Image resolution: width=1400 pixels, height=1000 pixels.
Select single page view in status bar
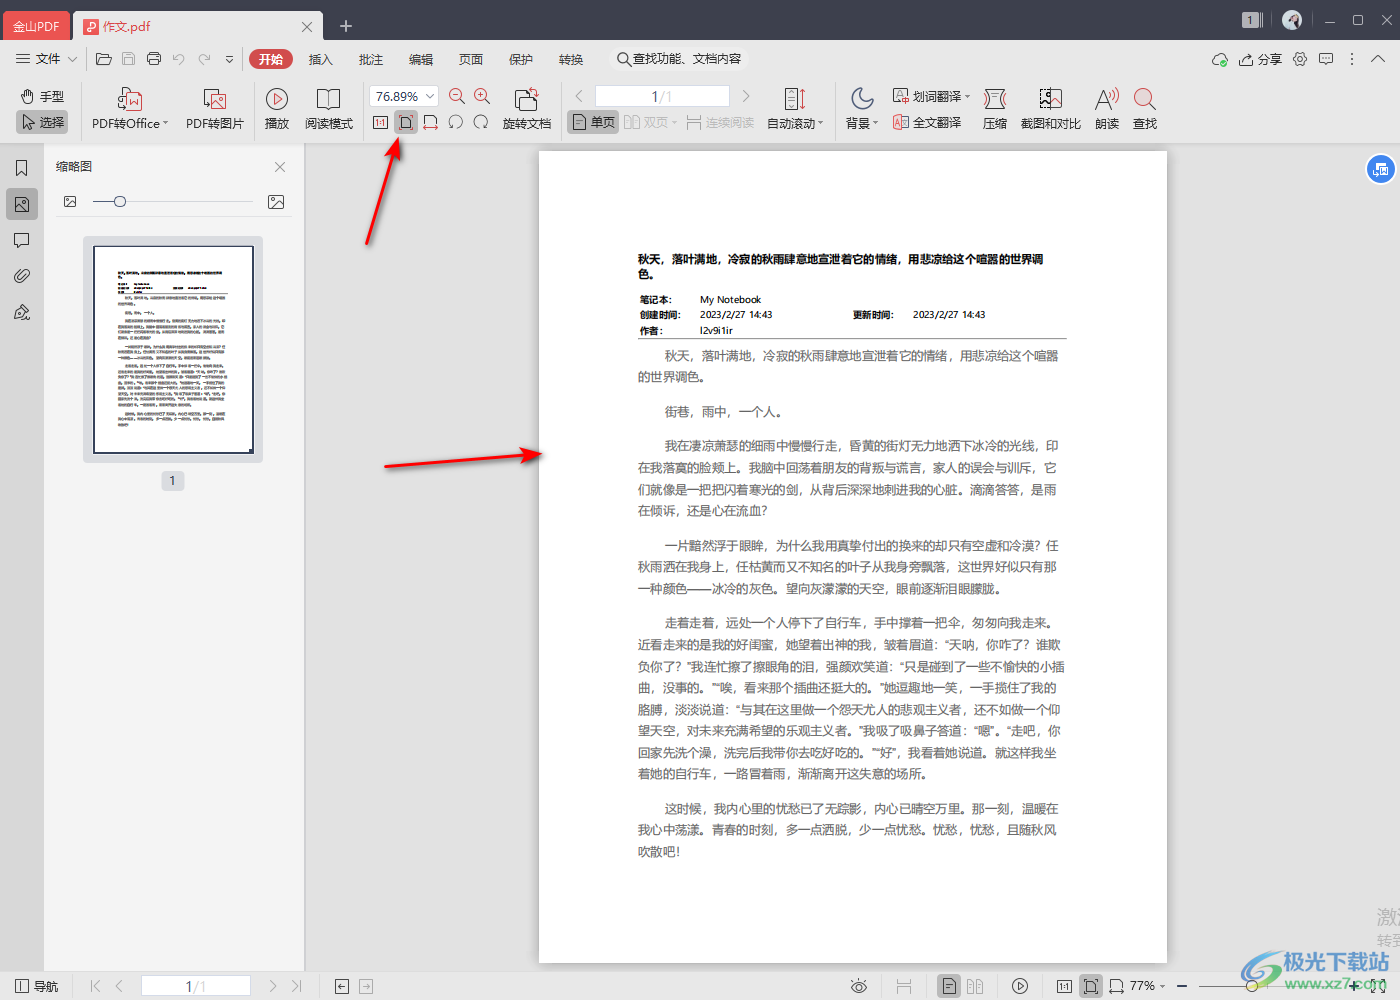[x=949, y=986]
